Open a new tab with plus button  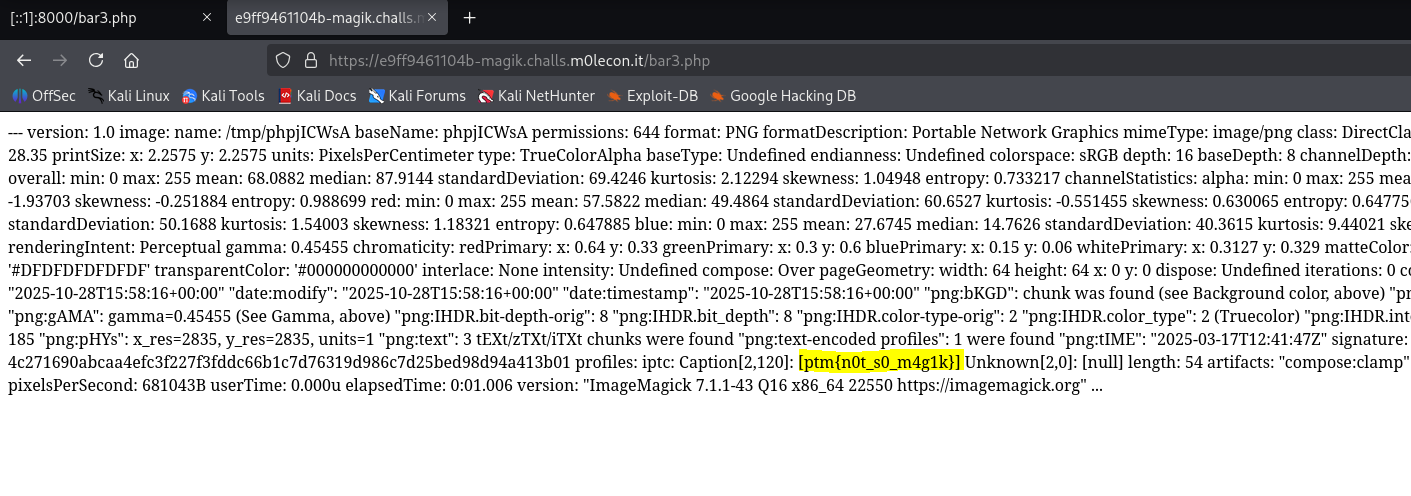coord(469,18)
